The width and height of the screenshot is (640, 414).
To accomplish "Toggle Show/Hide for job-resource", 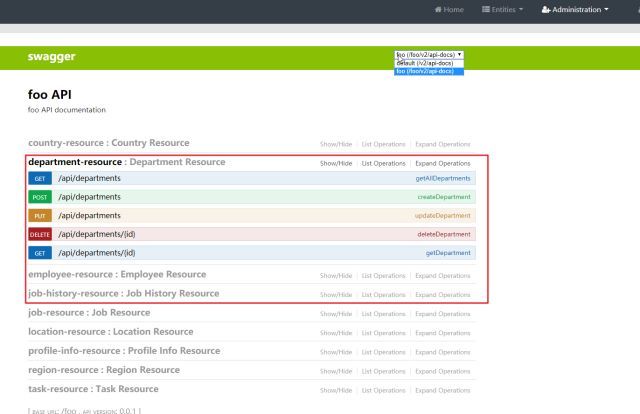I will click(336, 314).
